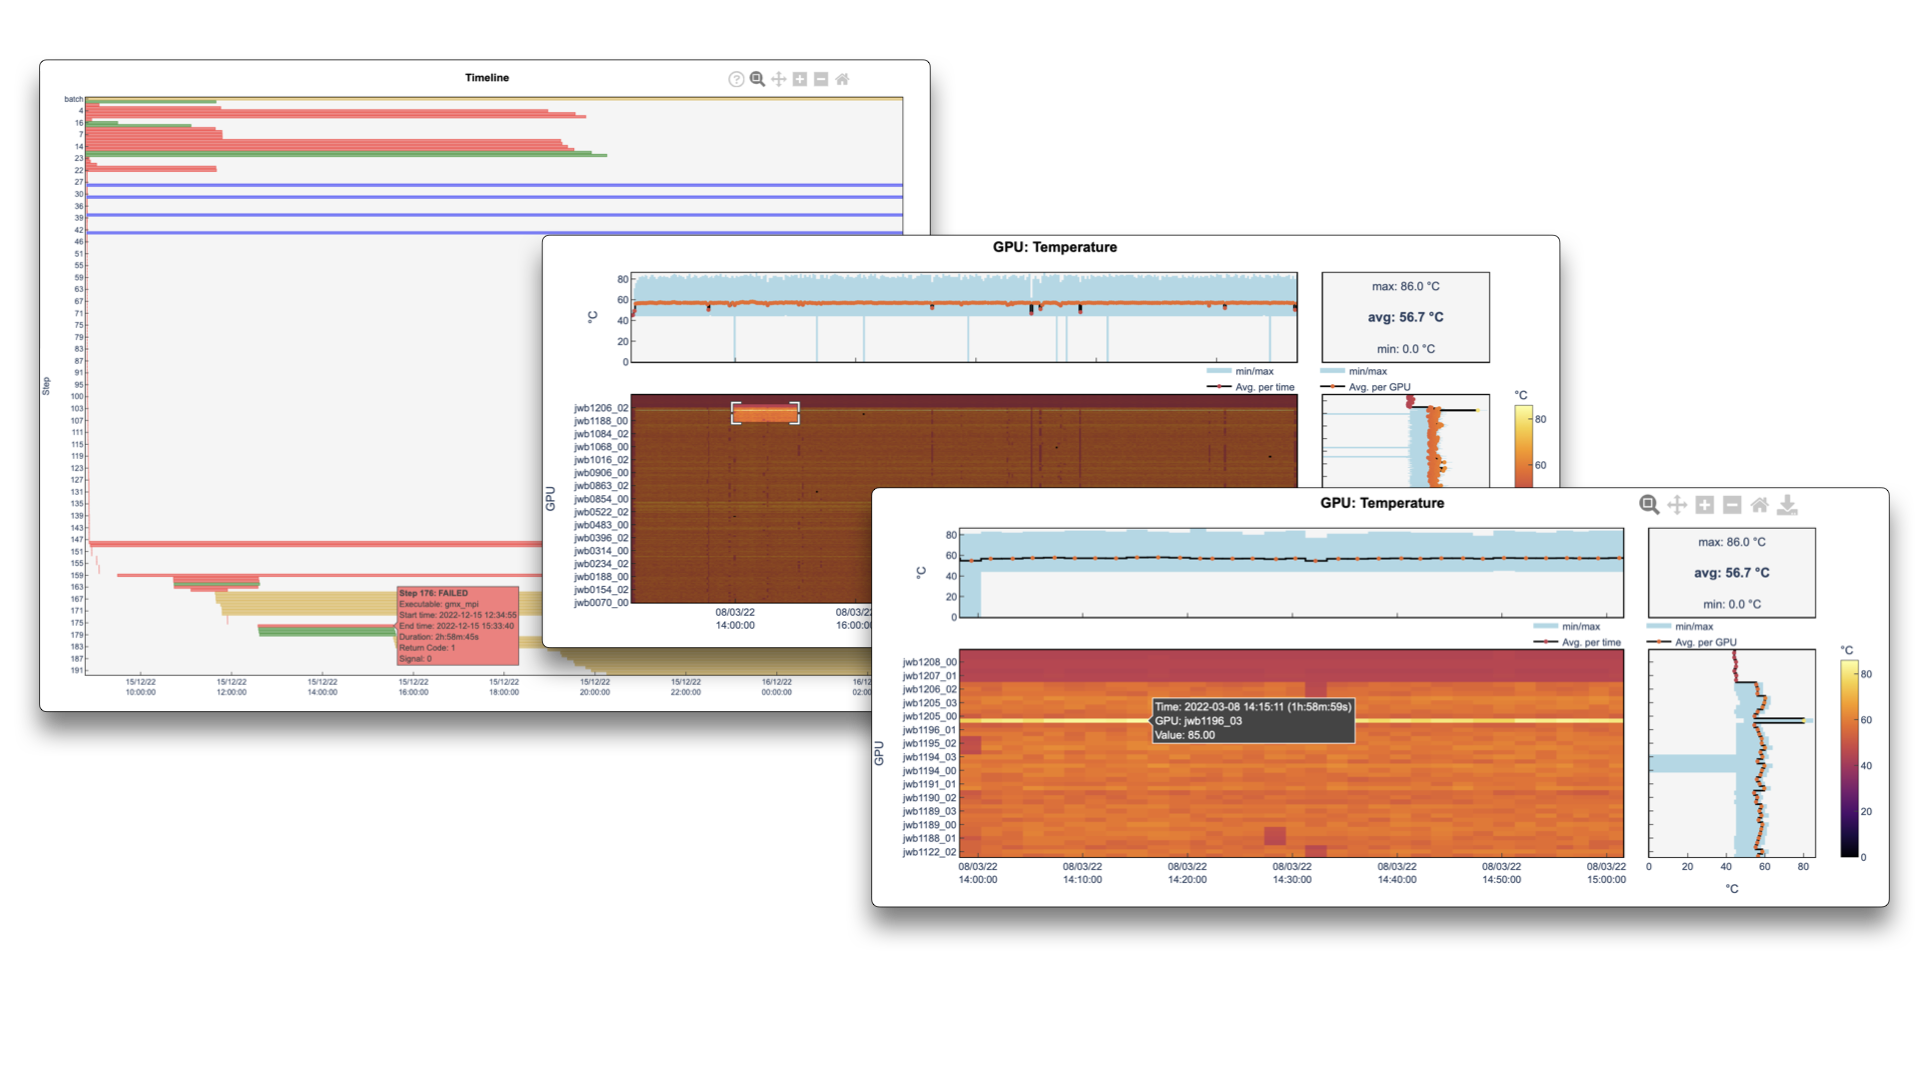Viewport: 1920px width, 1080px height.
Task: Click the help icon in Timeline toolbar
Action: click(x=736, y=79)
